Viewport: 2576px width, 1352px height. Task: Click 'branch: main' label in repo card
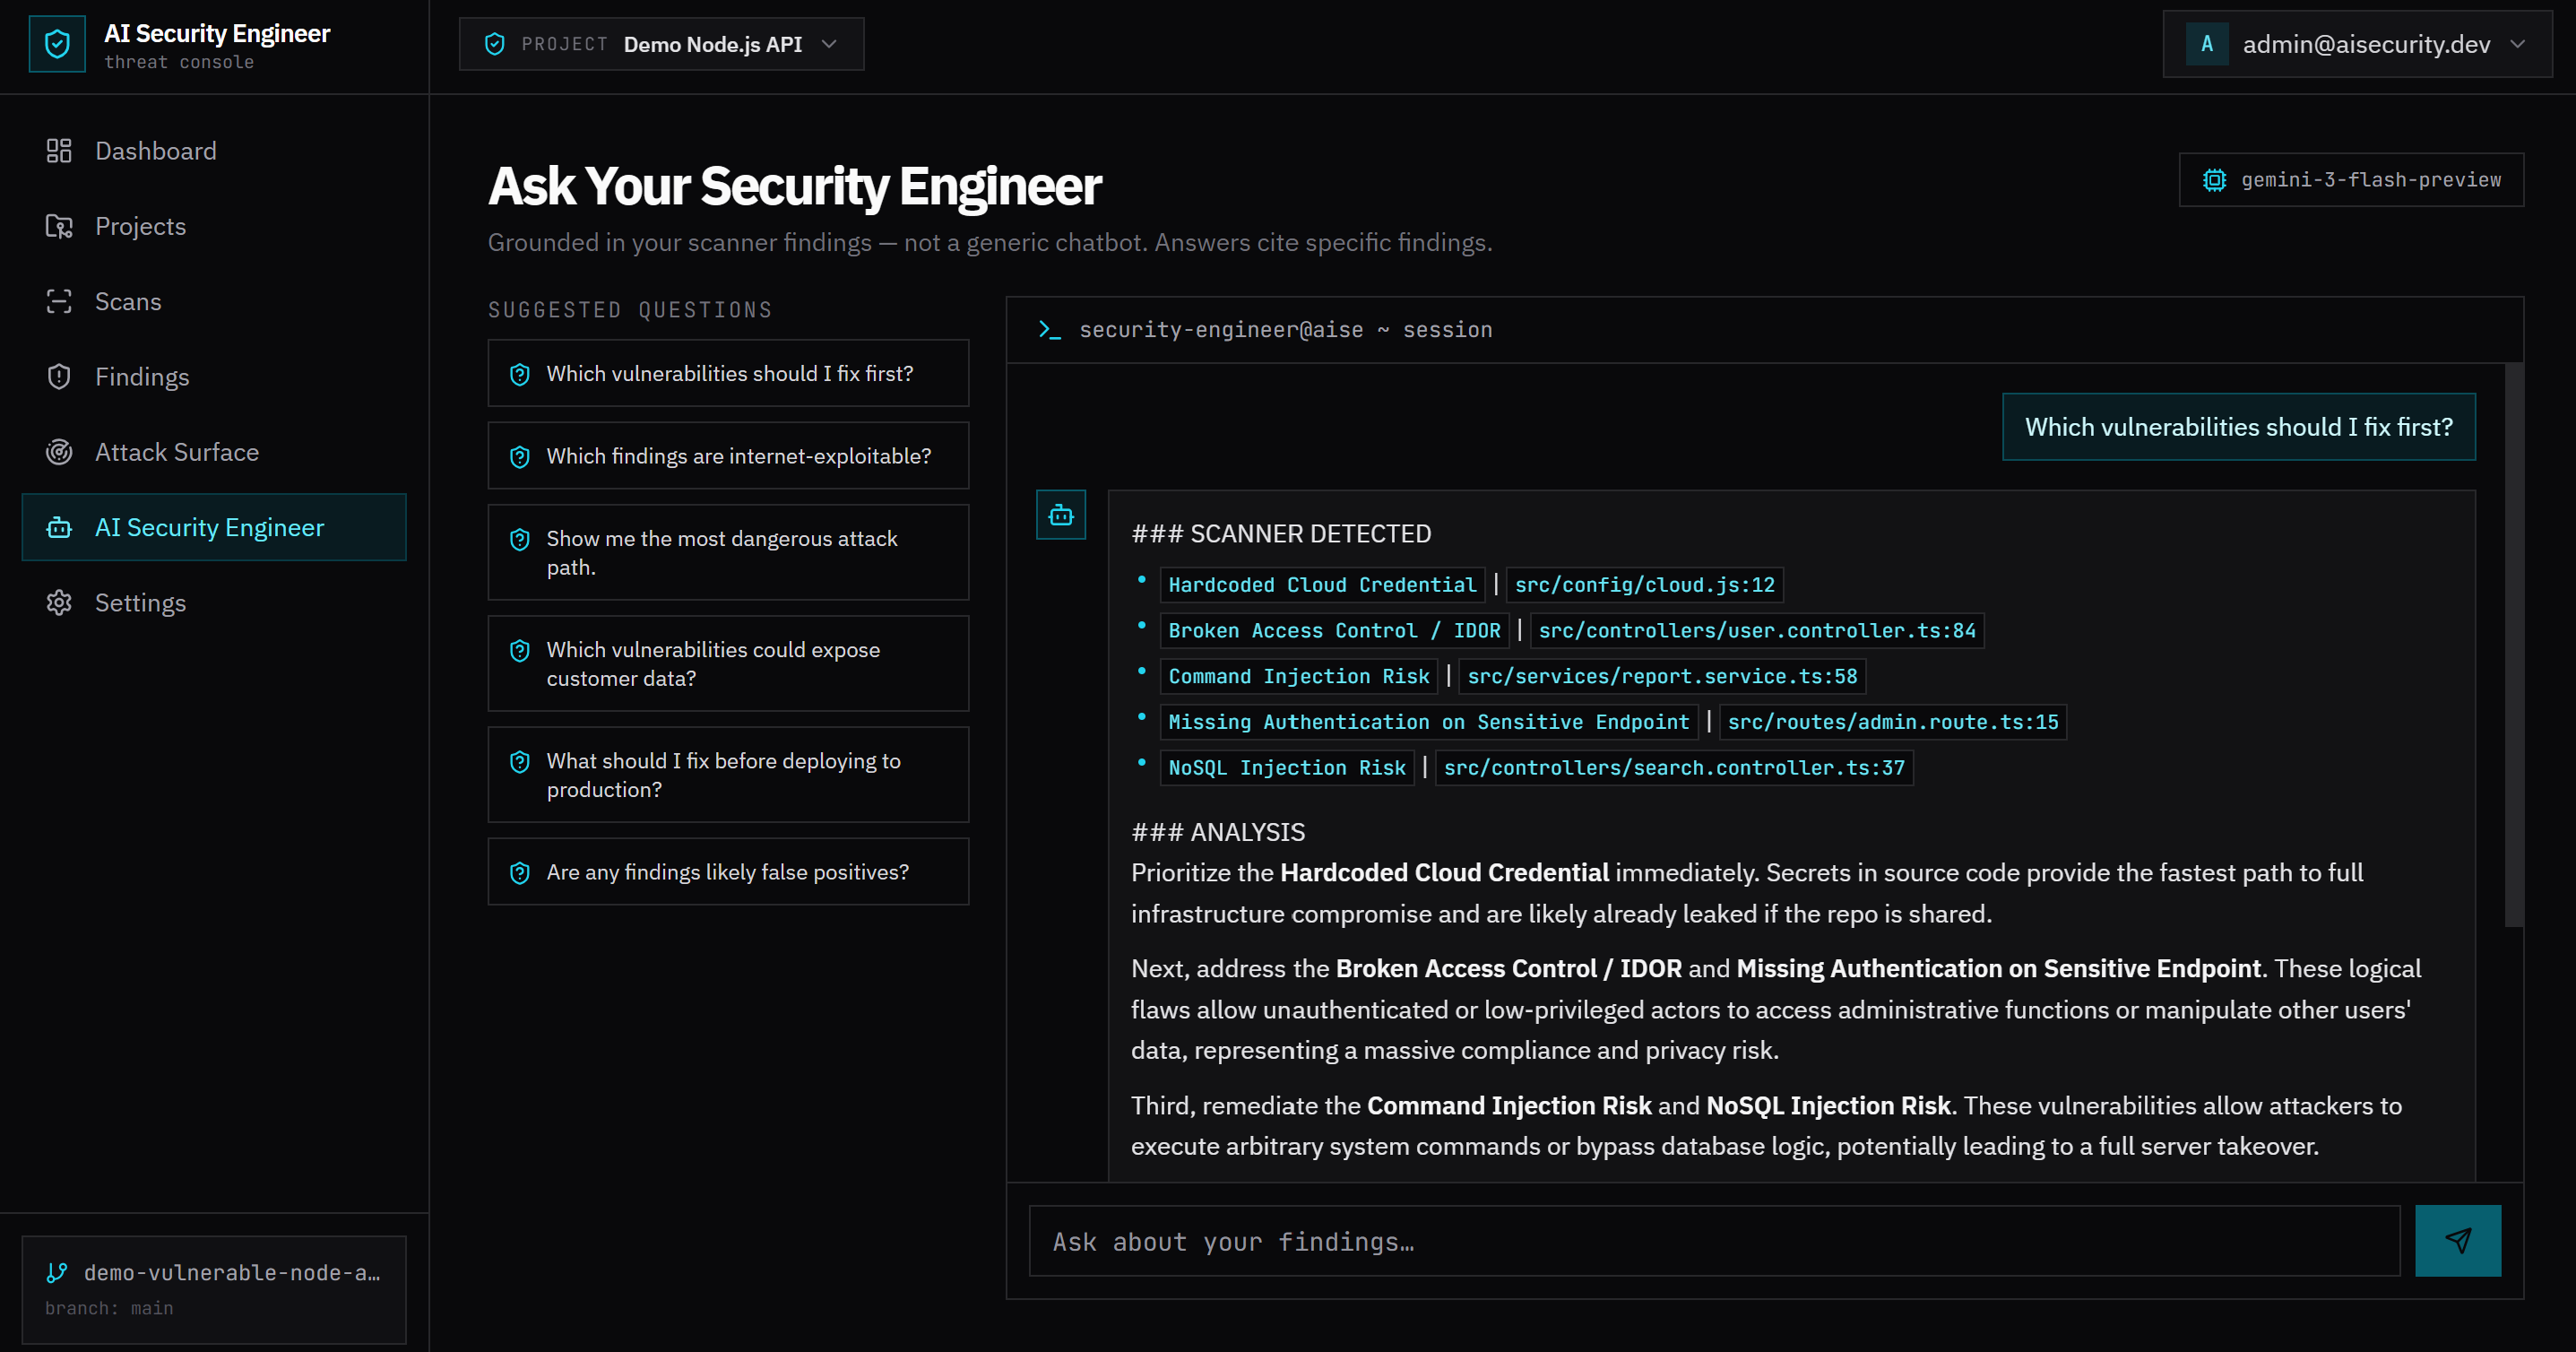tap(109, 1308)
